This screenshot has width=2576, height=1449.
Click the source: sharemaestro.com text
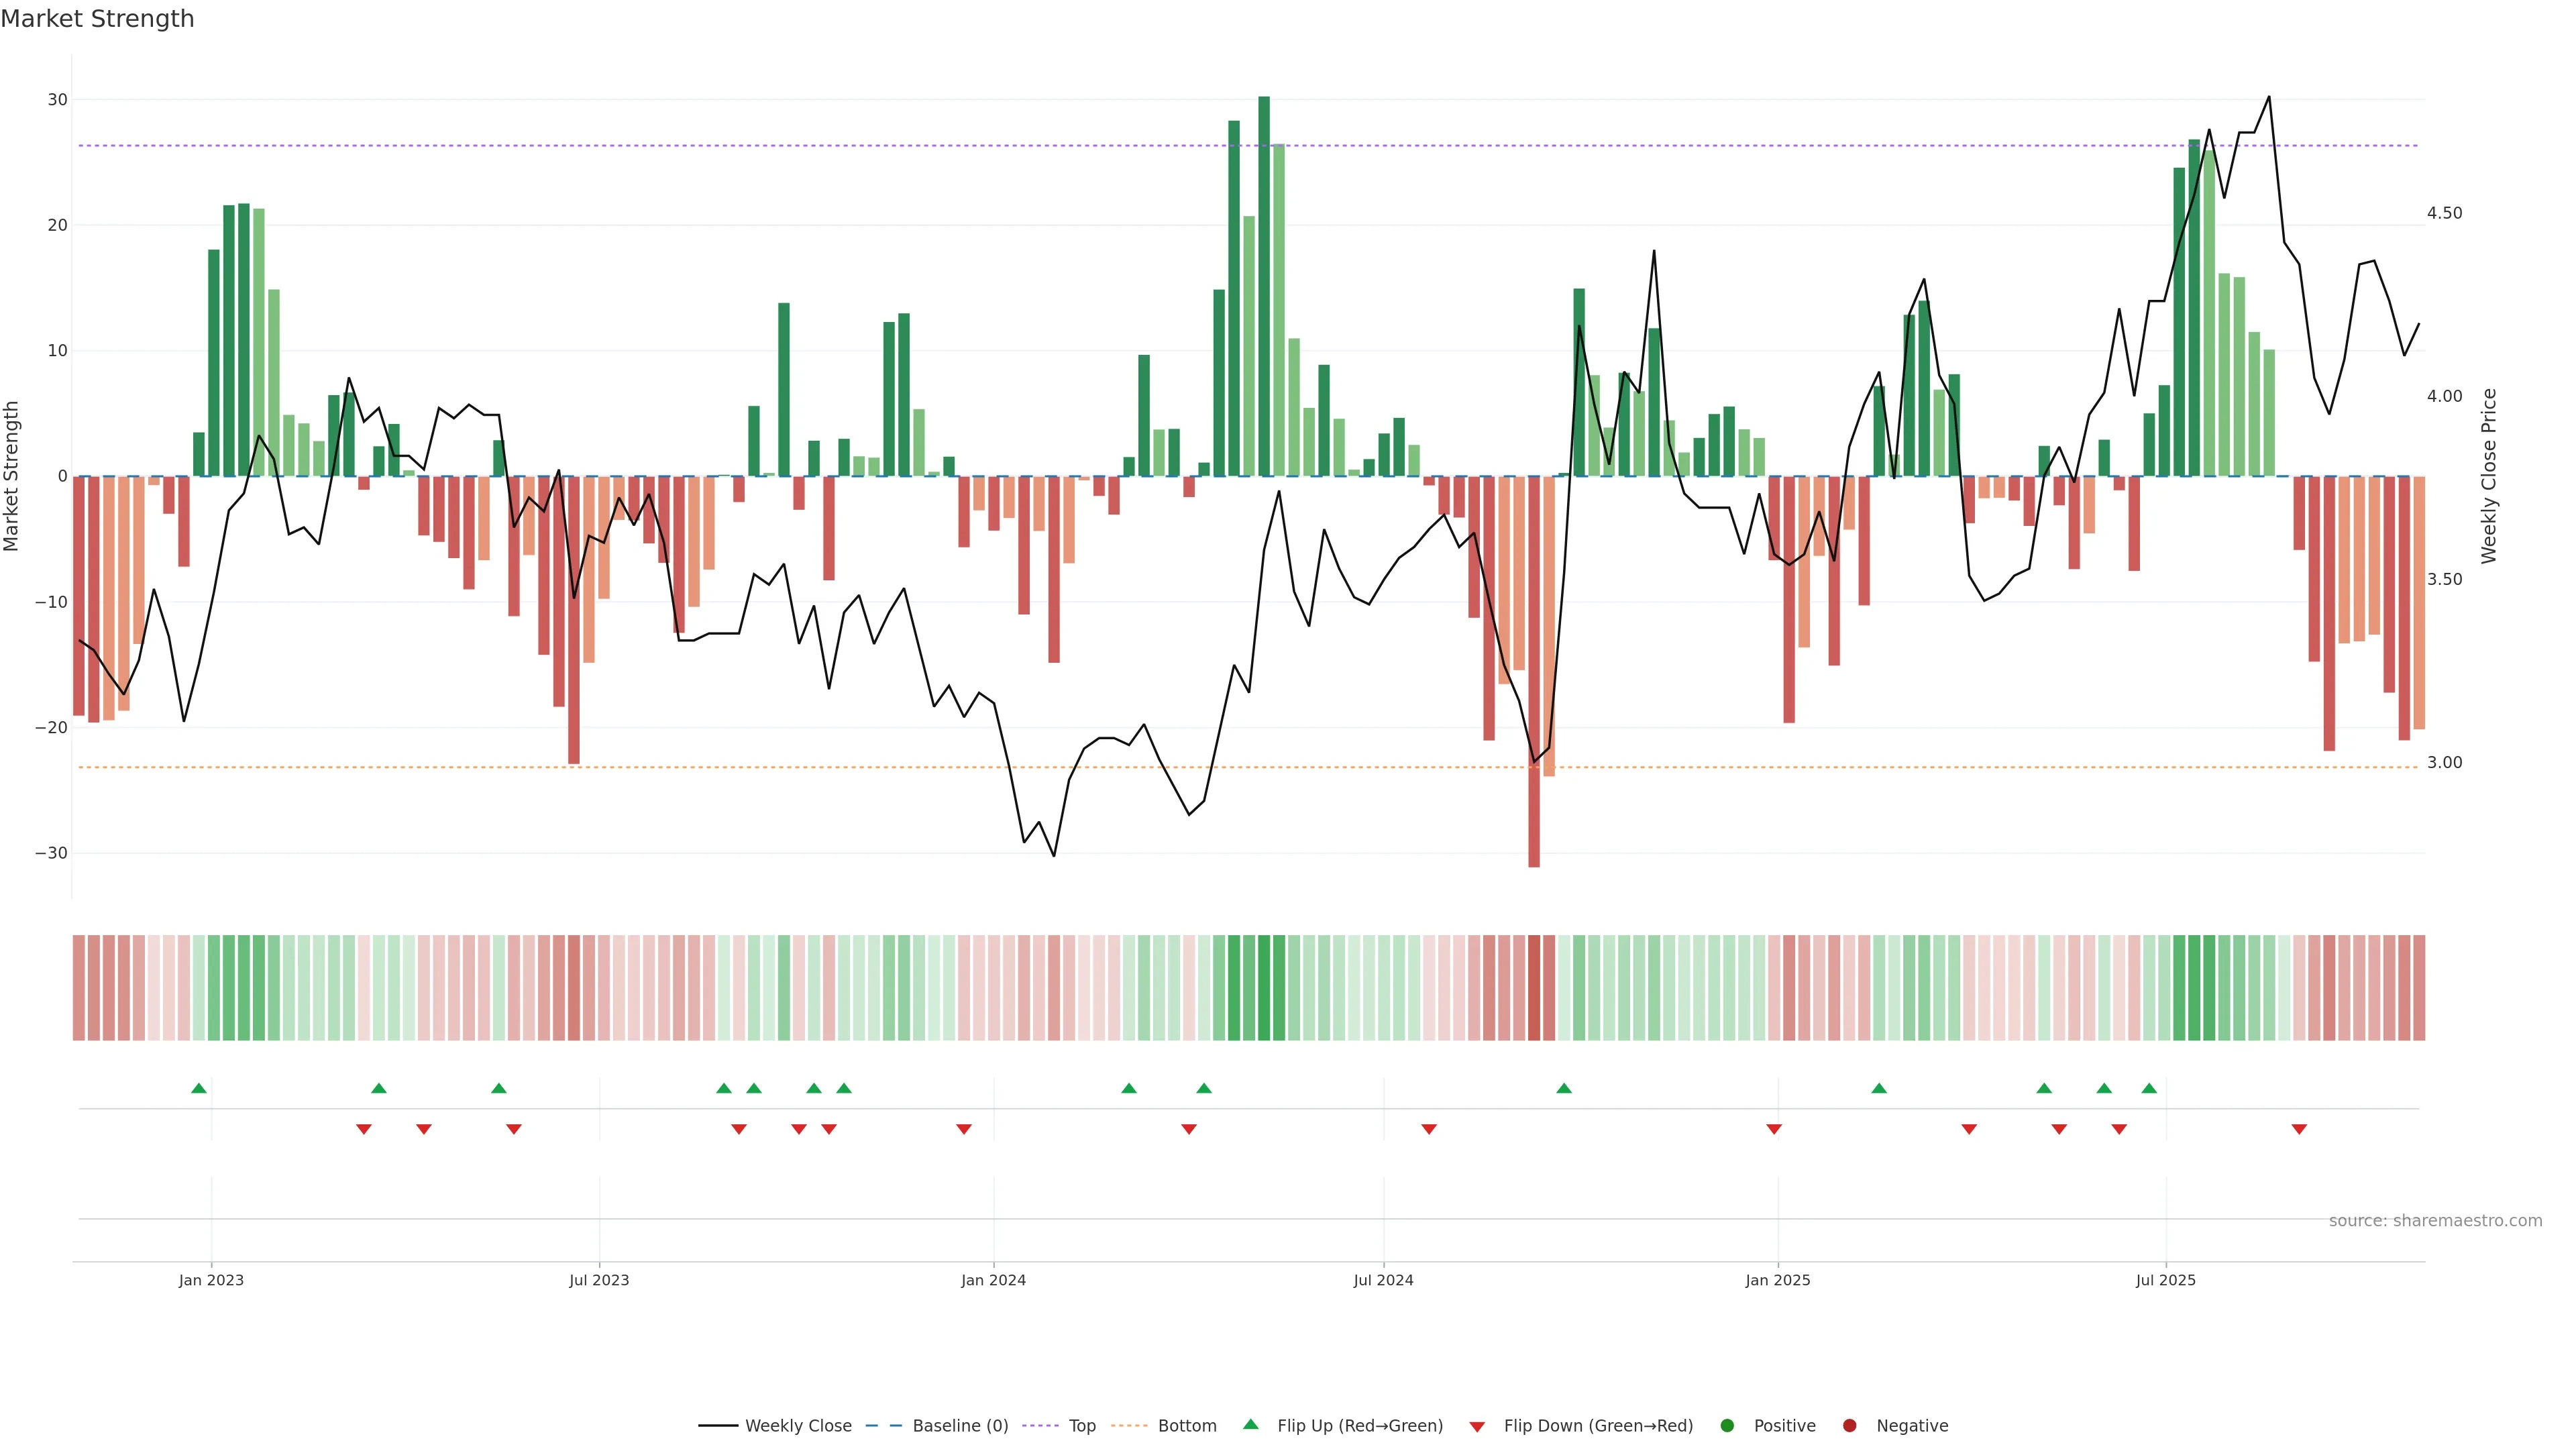[x=2435, y=1221]
